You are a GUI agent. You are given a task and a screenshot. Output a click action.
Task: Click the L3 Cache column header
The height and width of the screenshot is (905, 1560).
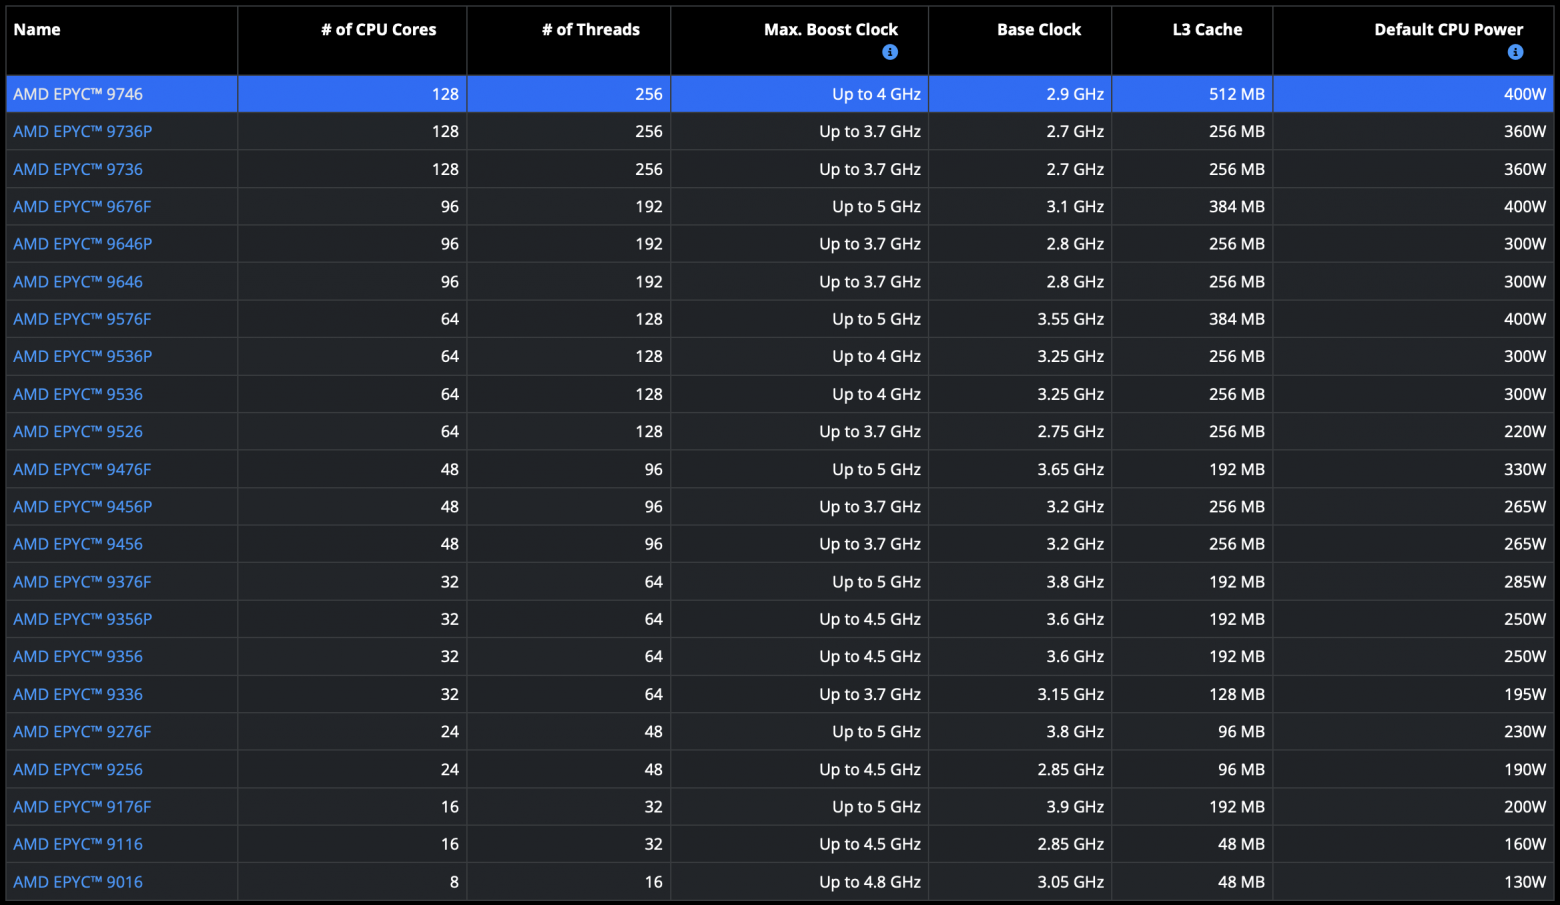[x=1208, y=30]
